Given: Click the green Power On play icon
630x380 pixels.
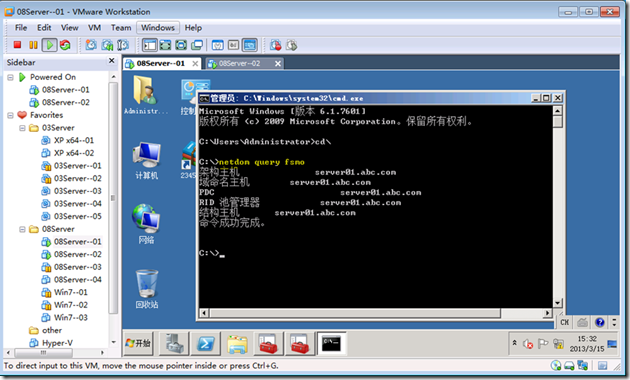Looking at the screenshot, I should [49, 45].
